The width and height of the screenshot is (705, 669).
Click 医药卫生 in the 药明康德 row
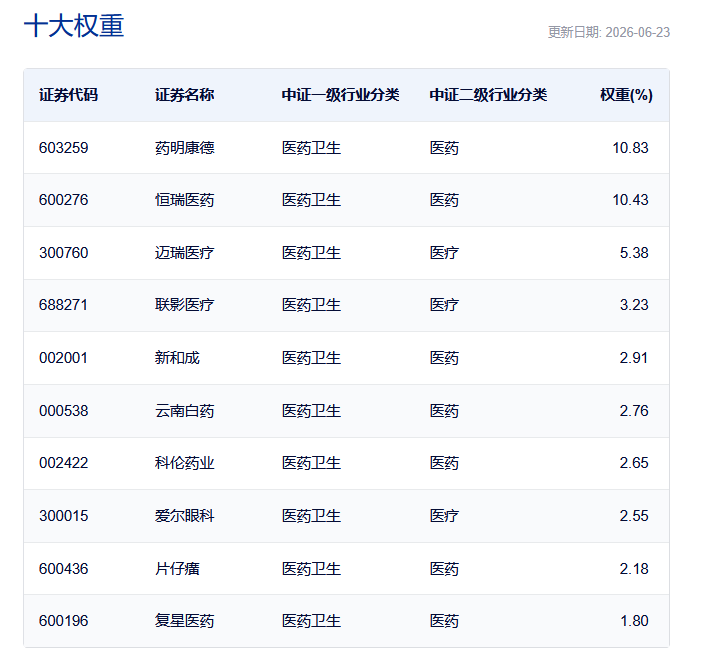[x=311, y=148]
